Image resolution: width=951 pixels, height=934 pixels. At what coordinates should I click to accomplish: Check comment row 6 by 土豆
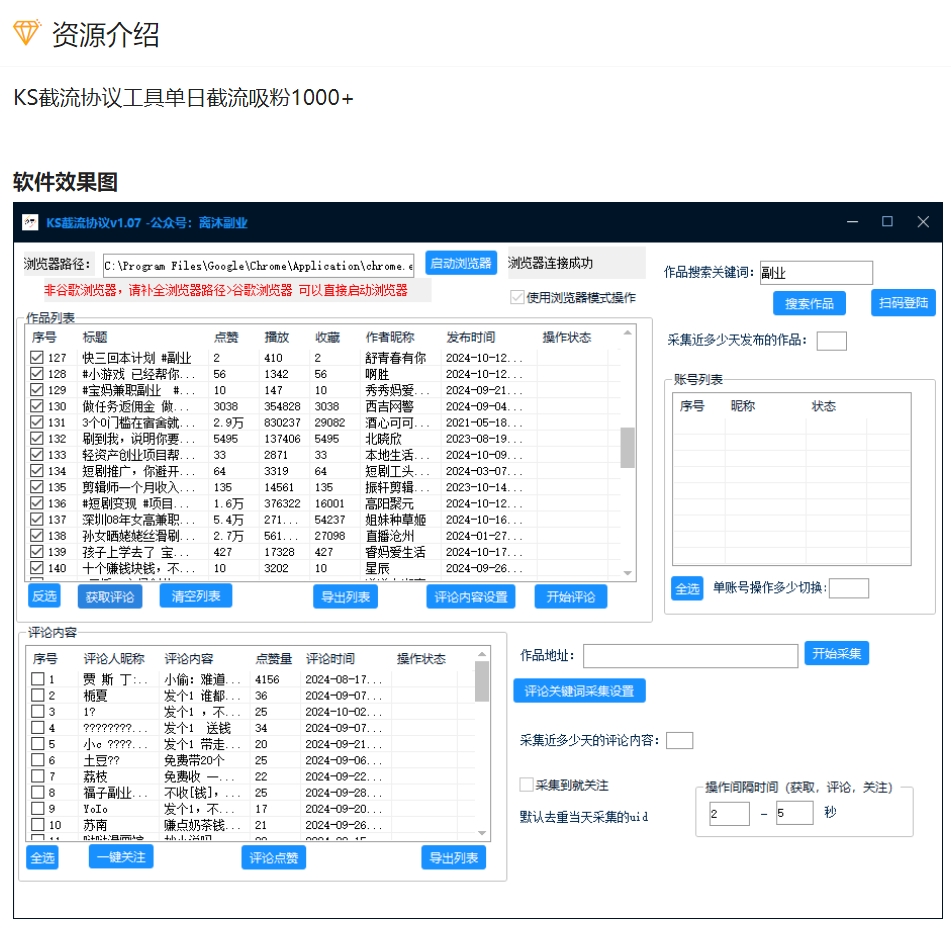38,760
